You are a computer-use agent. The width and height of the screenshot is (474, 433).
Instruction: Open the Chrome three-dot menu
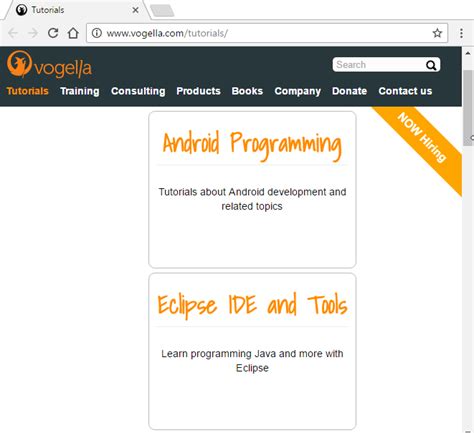coord(461,33)
